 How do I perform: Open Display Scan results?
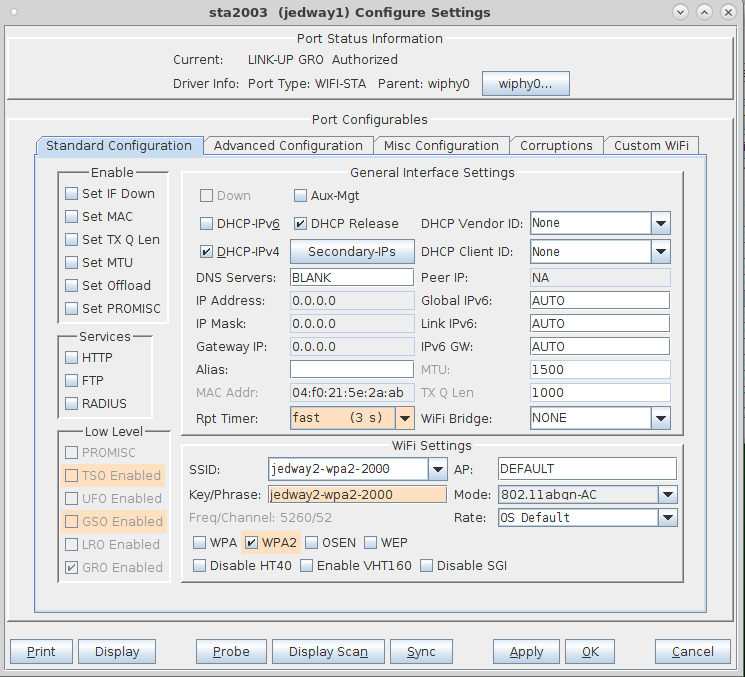point(328,651)
